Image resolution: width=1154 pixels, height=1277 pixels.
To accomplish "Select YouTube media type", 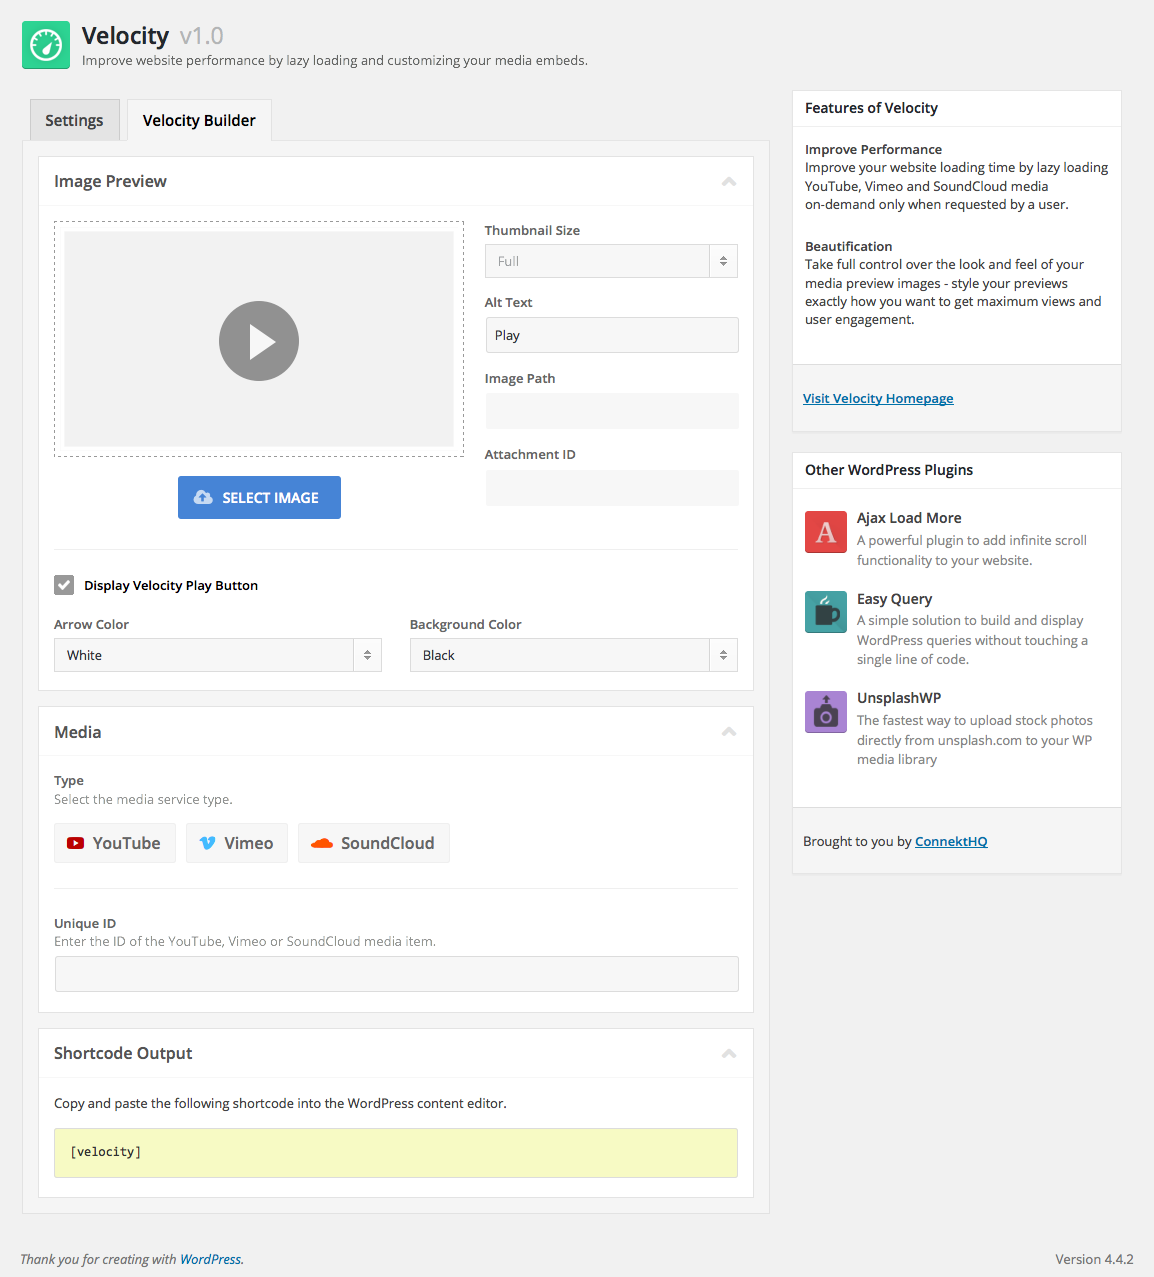I will (x=115, y=843).
